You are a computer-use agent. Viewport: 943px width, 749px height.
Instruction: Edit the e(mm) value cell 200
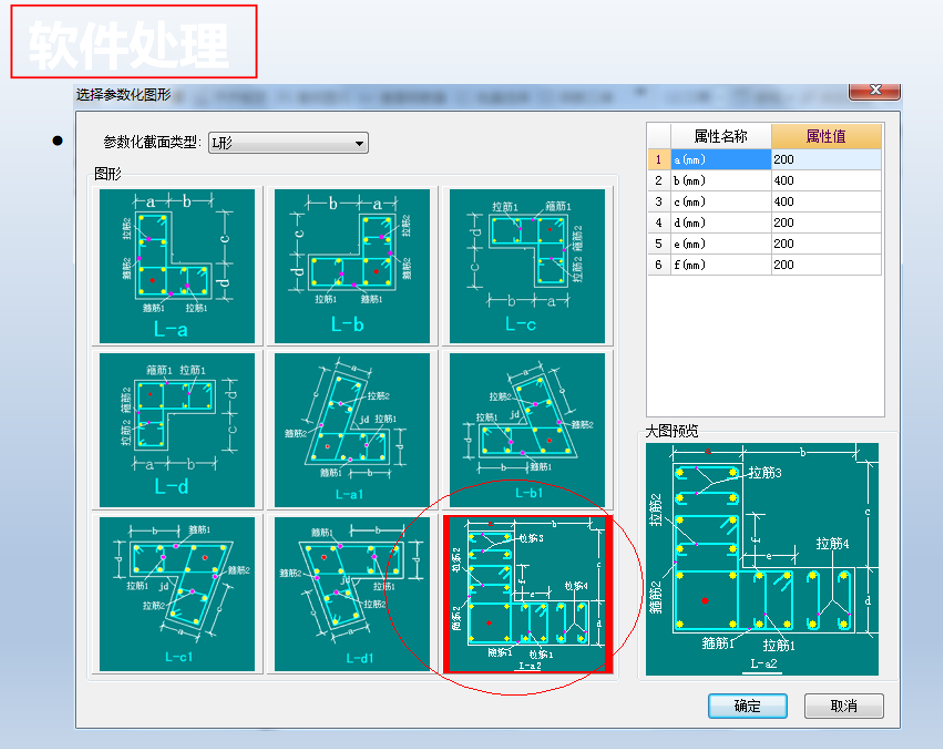826,244
